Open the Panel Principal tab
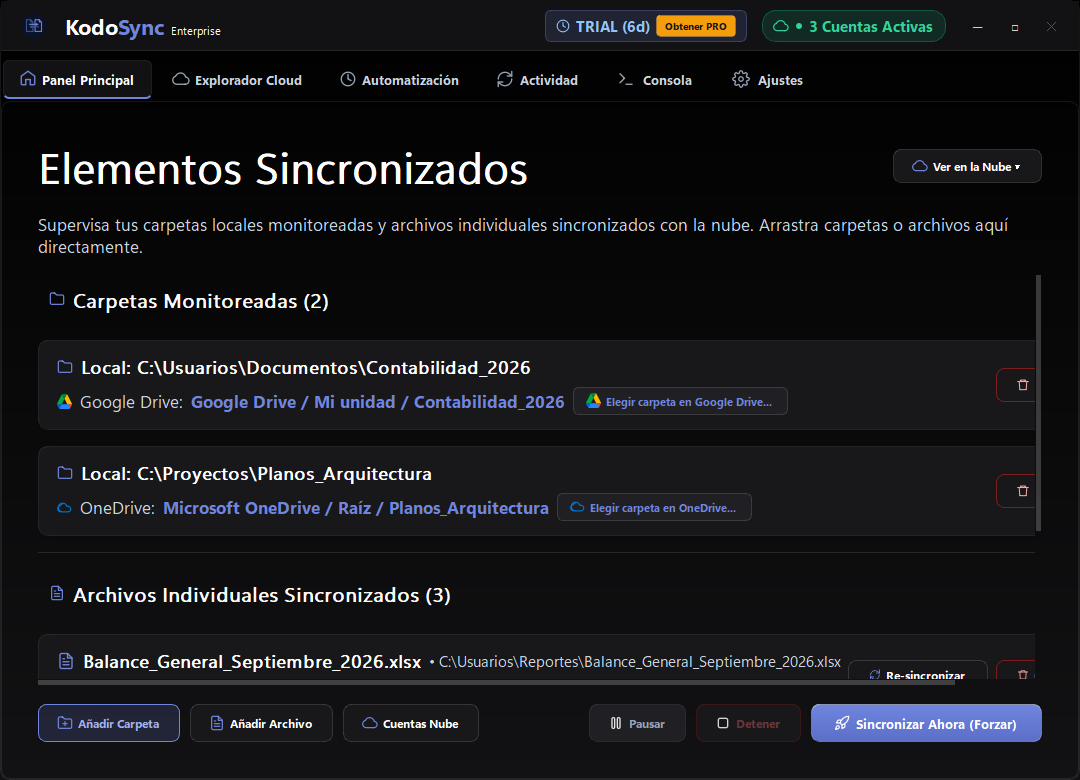The width and height of the screenshot is (1080, 780). coord(77,80)
